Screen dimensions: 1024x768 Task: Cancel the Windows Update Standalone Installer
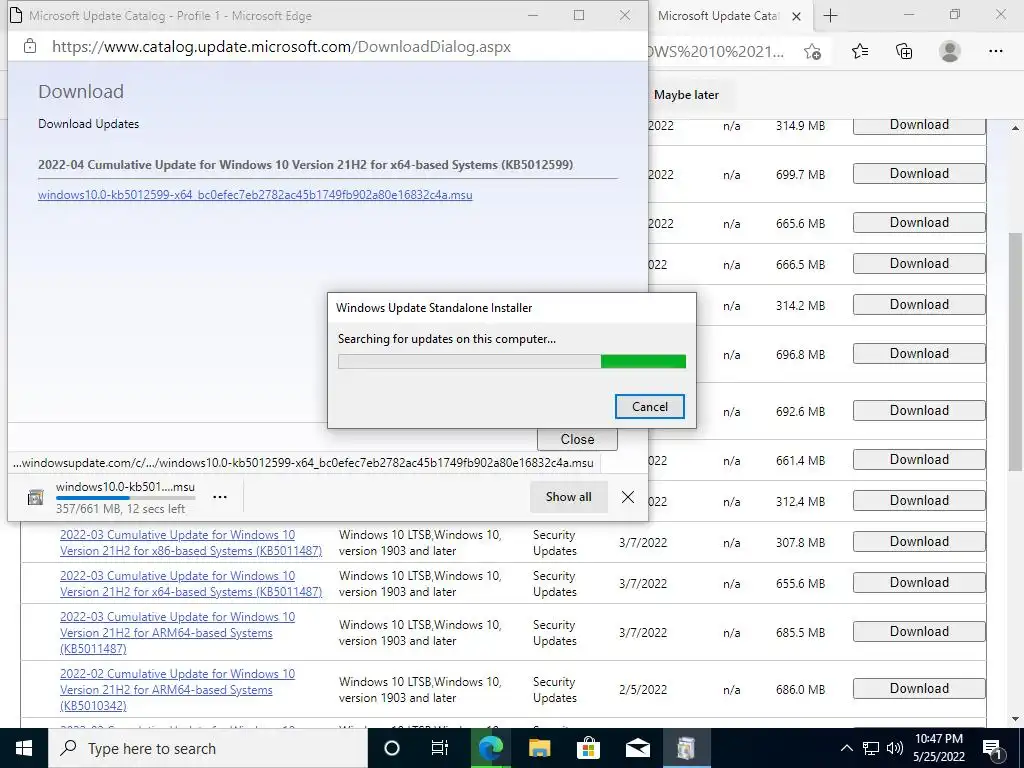(x=650, y=406)
